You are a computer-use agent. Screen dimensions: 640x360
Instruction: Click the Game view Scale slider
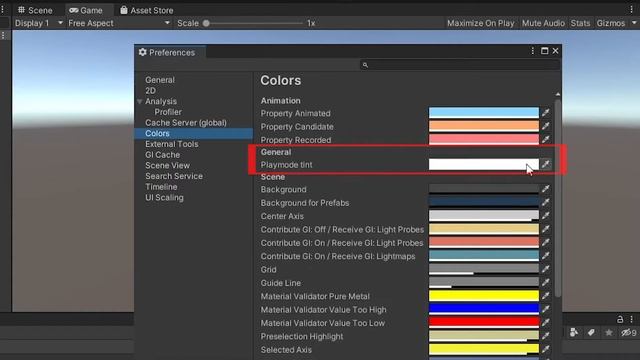[x=253, y=23]
